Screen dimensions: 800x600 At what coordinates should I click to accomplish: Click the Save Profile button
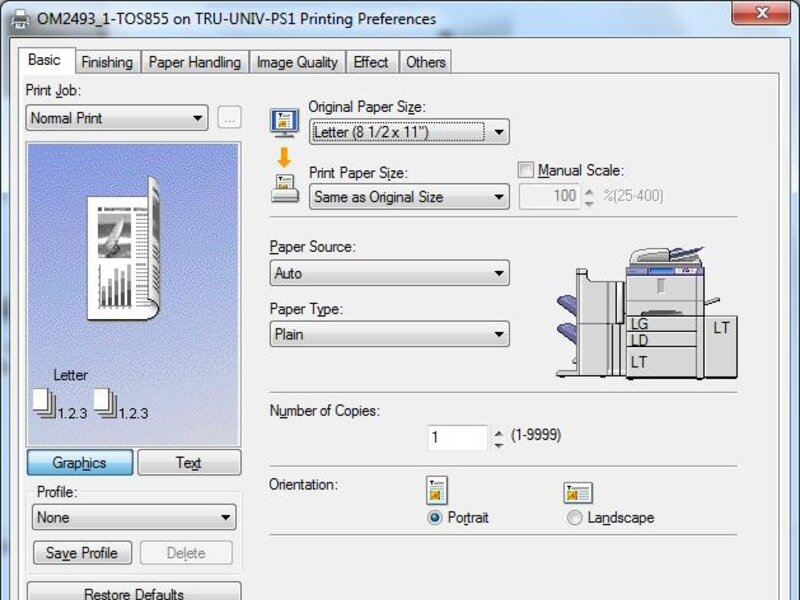[82, 553]
